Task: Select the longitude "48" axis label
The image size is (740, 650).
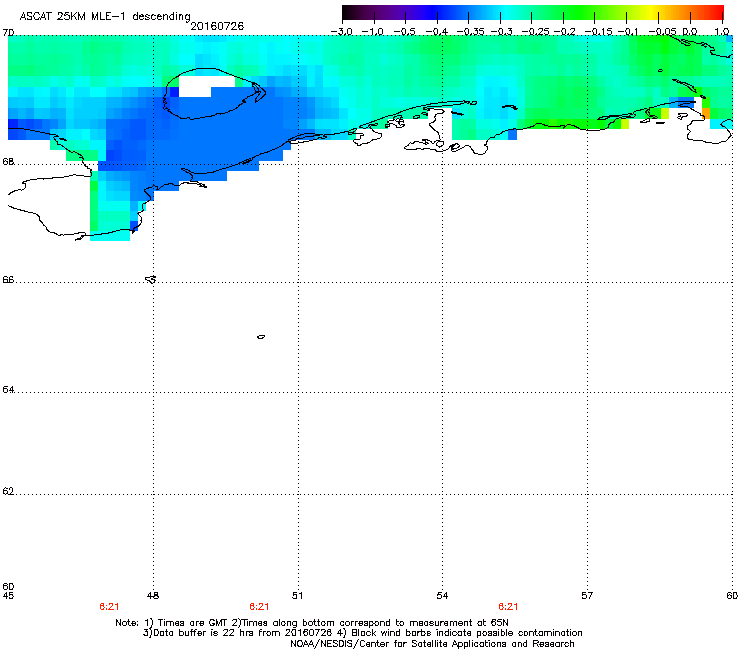Action: pyautogui.click(x=153, y=596)
